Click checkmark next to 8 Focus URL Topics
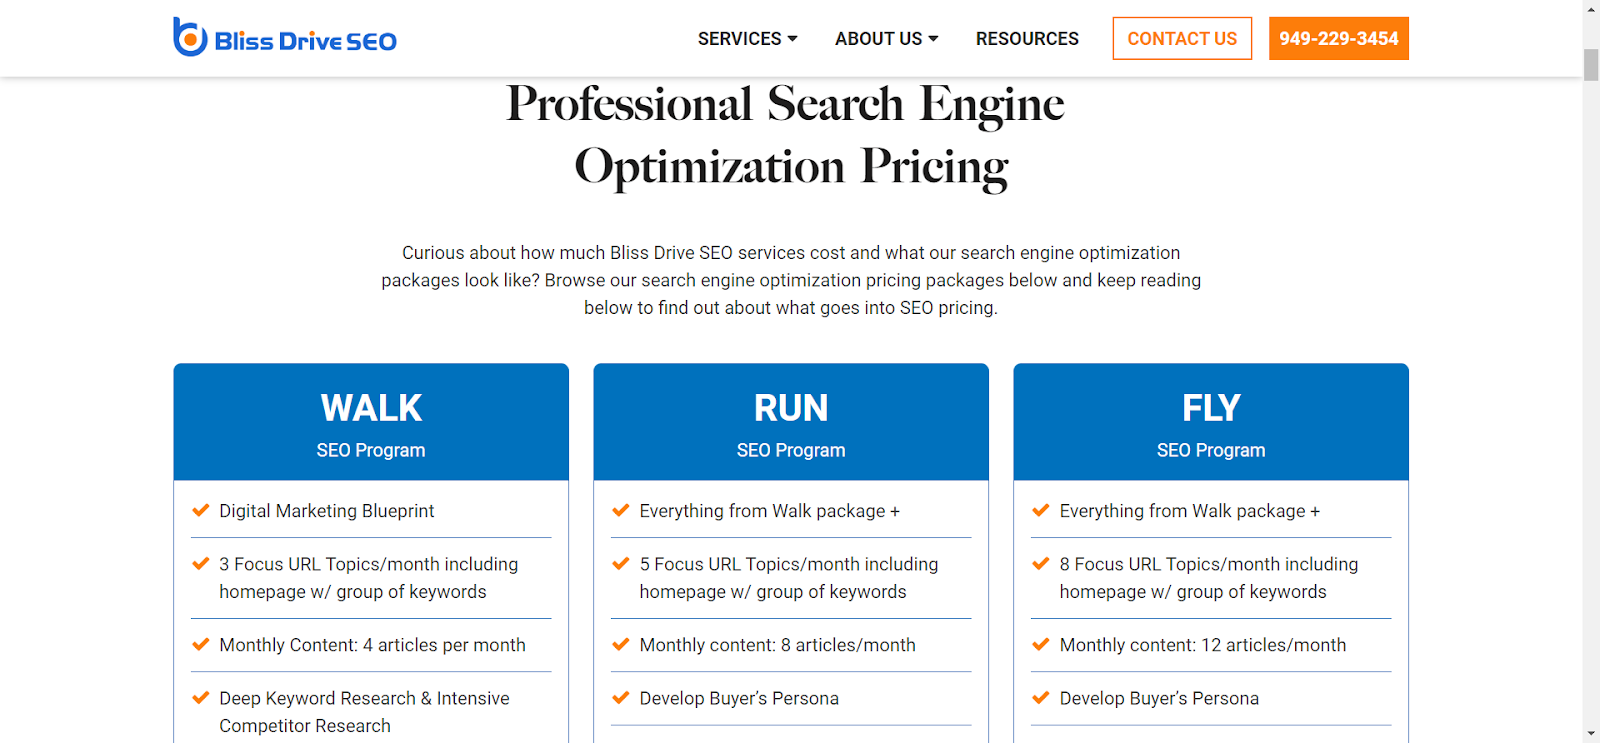Image resolution: width=1600 pixels, height=743 pixels. (x=1041, y=564)
